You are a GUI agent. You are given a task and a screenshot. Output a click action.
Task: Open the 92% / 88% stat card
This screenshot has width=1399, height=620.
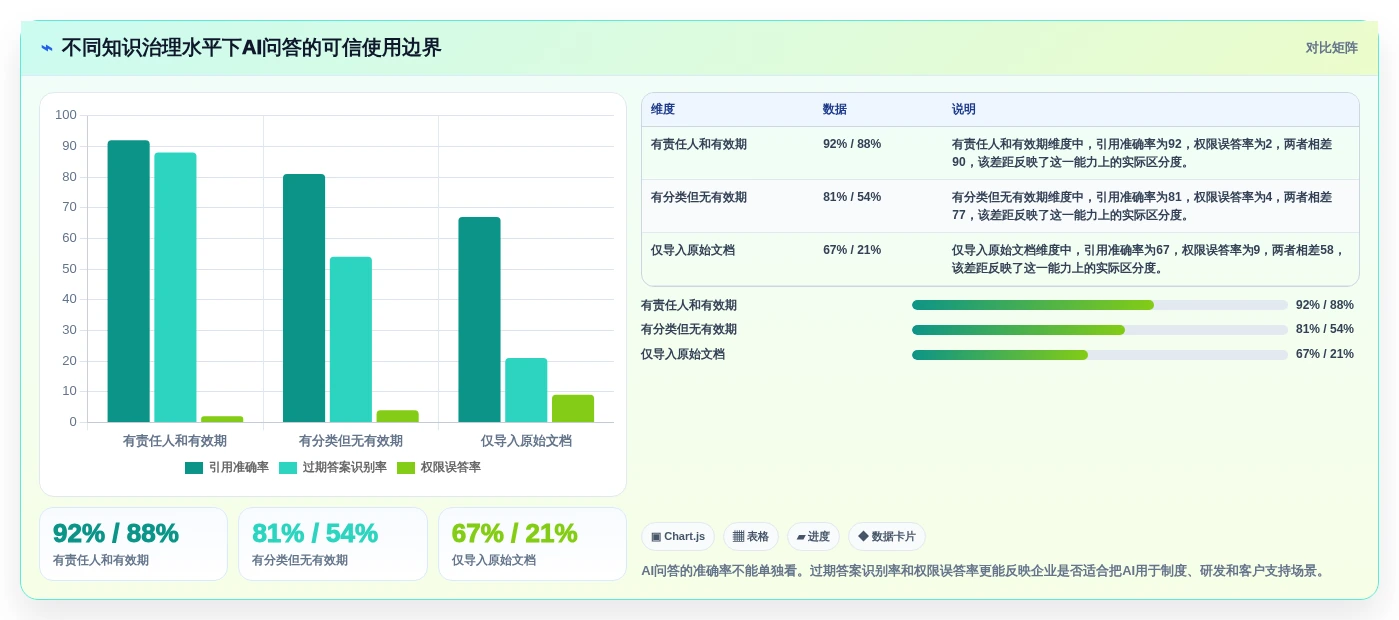[x=134, y=544]
